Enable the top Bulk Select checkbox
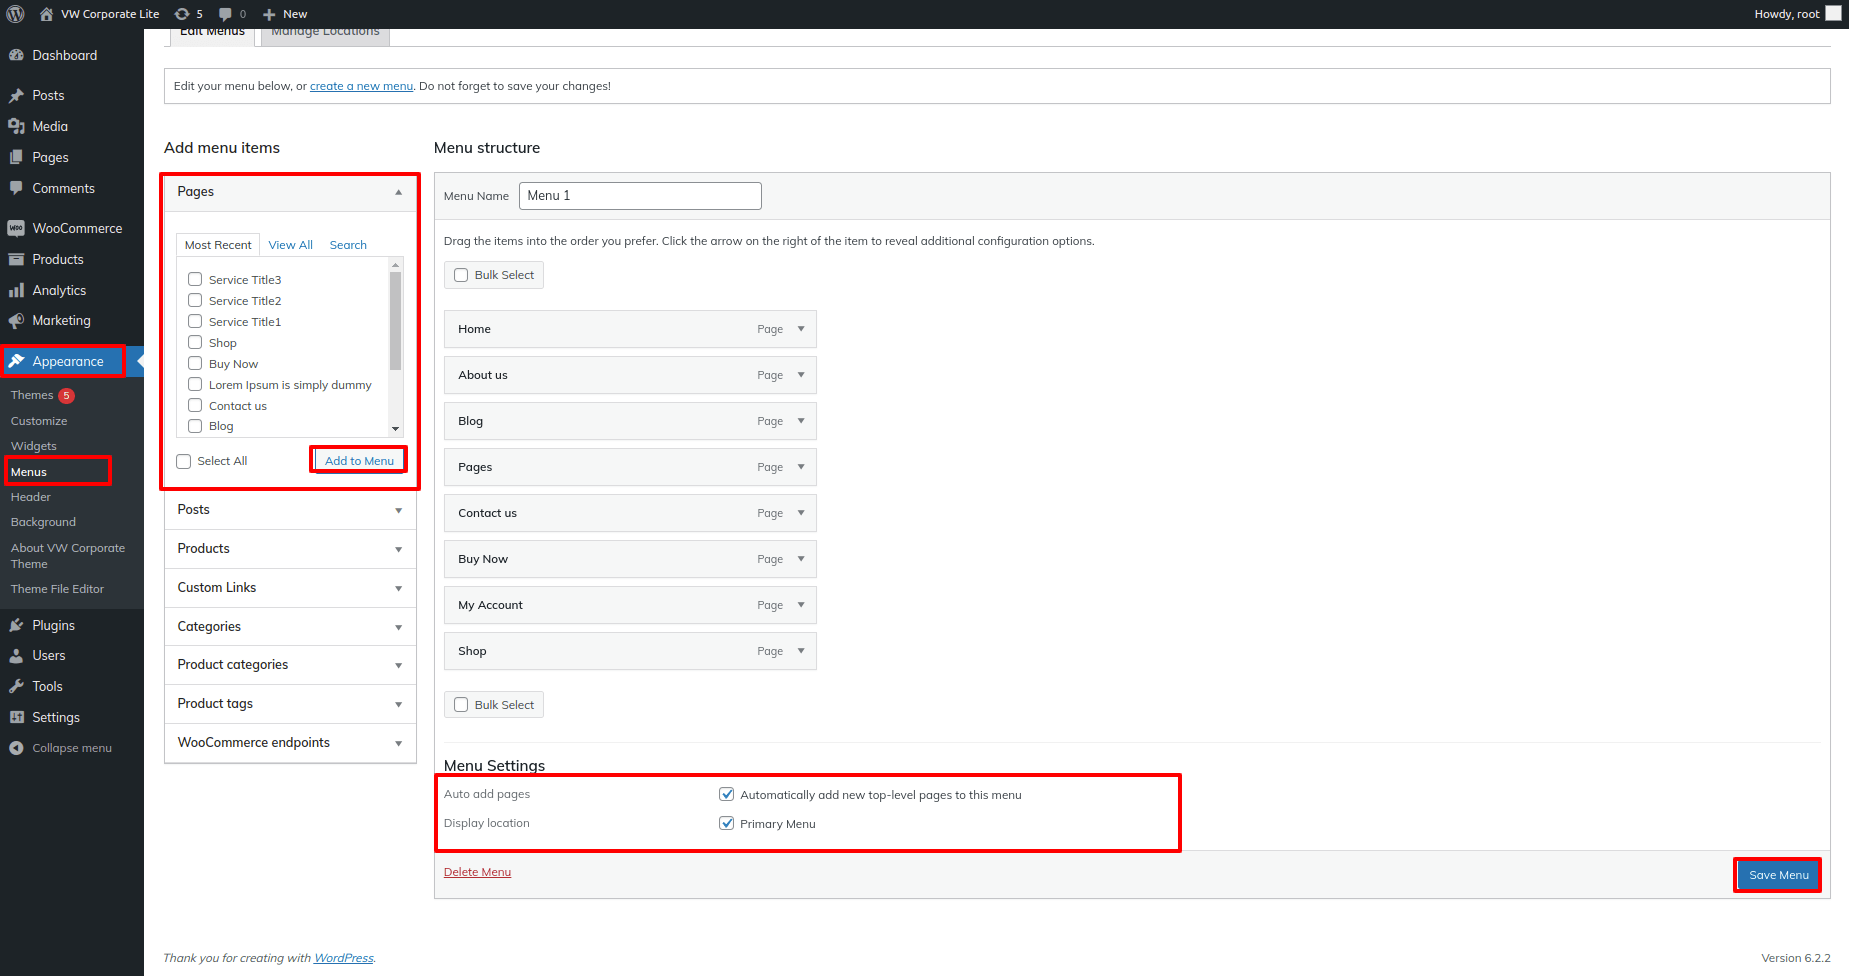 pos(461,275)
